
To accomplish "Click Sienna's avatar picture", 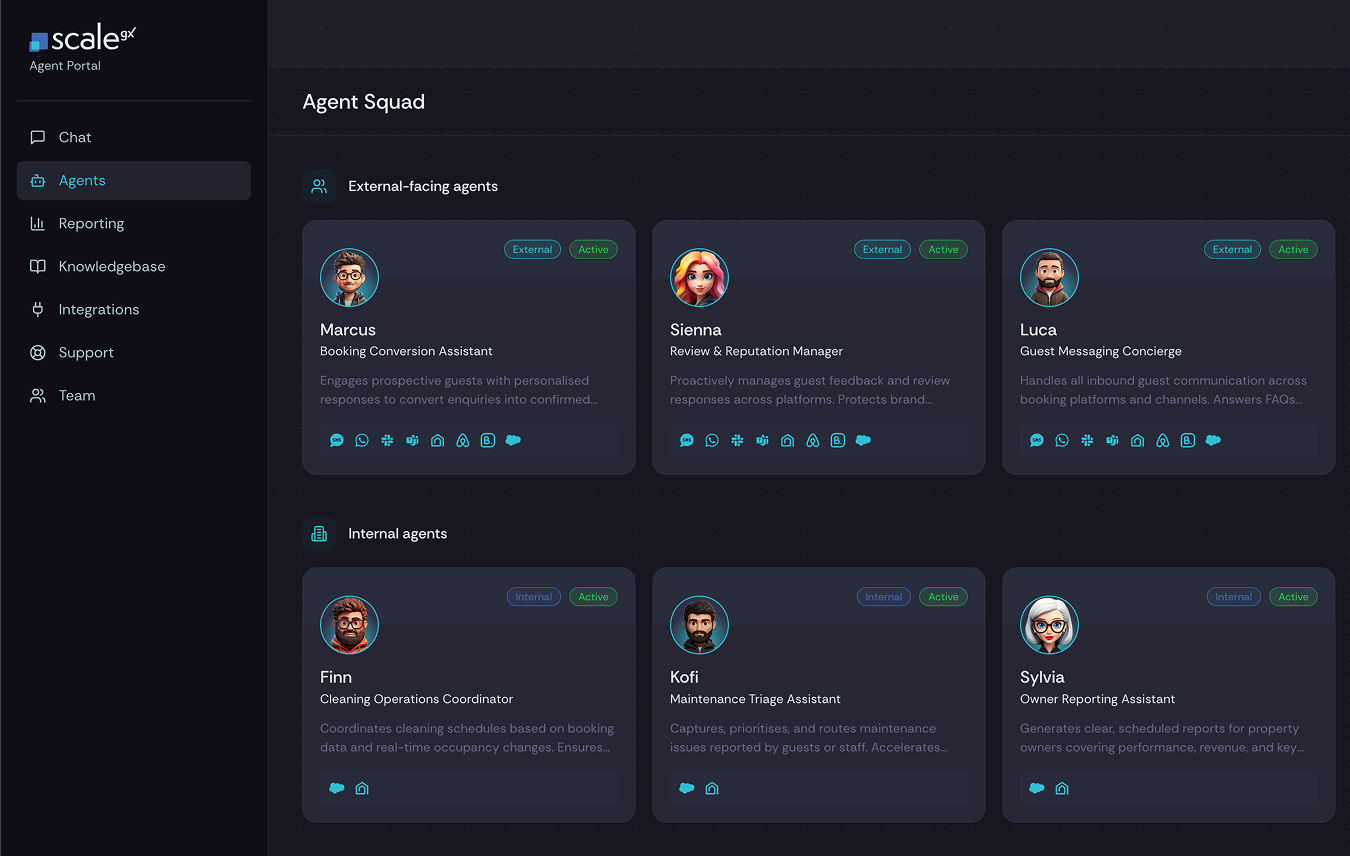I will [x=699, y=277].
